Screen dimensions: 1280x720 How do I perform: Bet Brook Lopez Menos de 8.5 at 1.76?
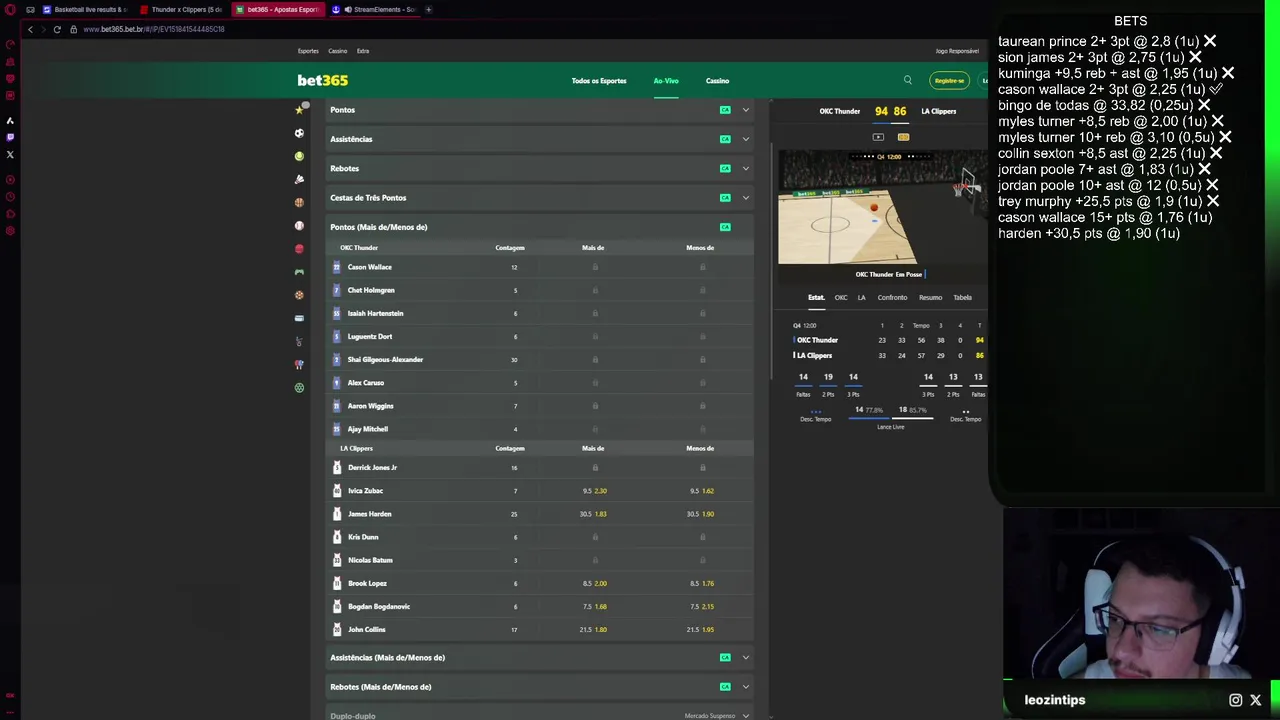(701, 583)
